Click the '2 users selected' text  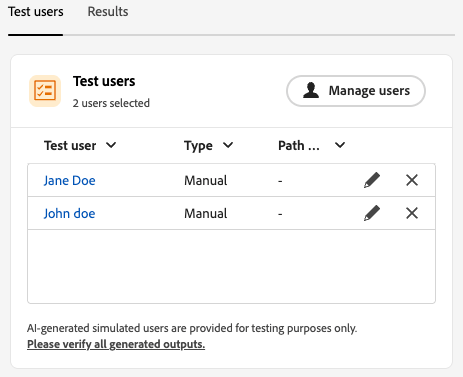coord(111,103)
